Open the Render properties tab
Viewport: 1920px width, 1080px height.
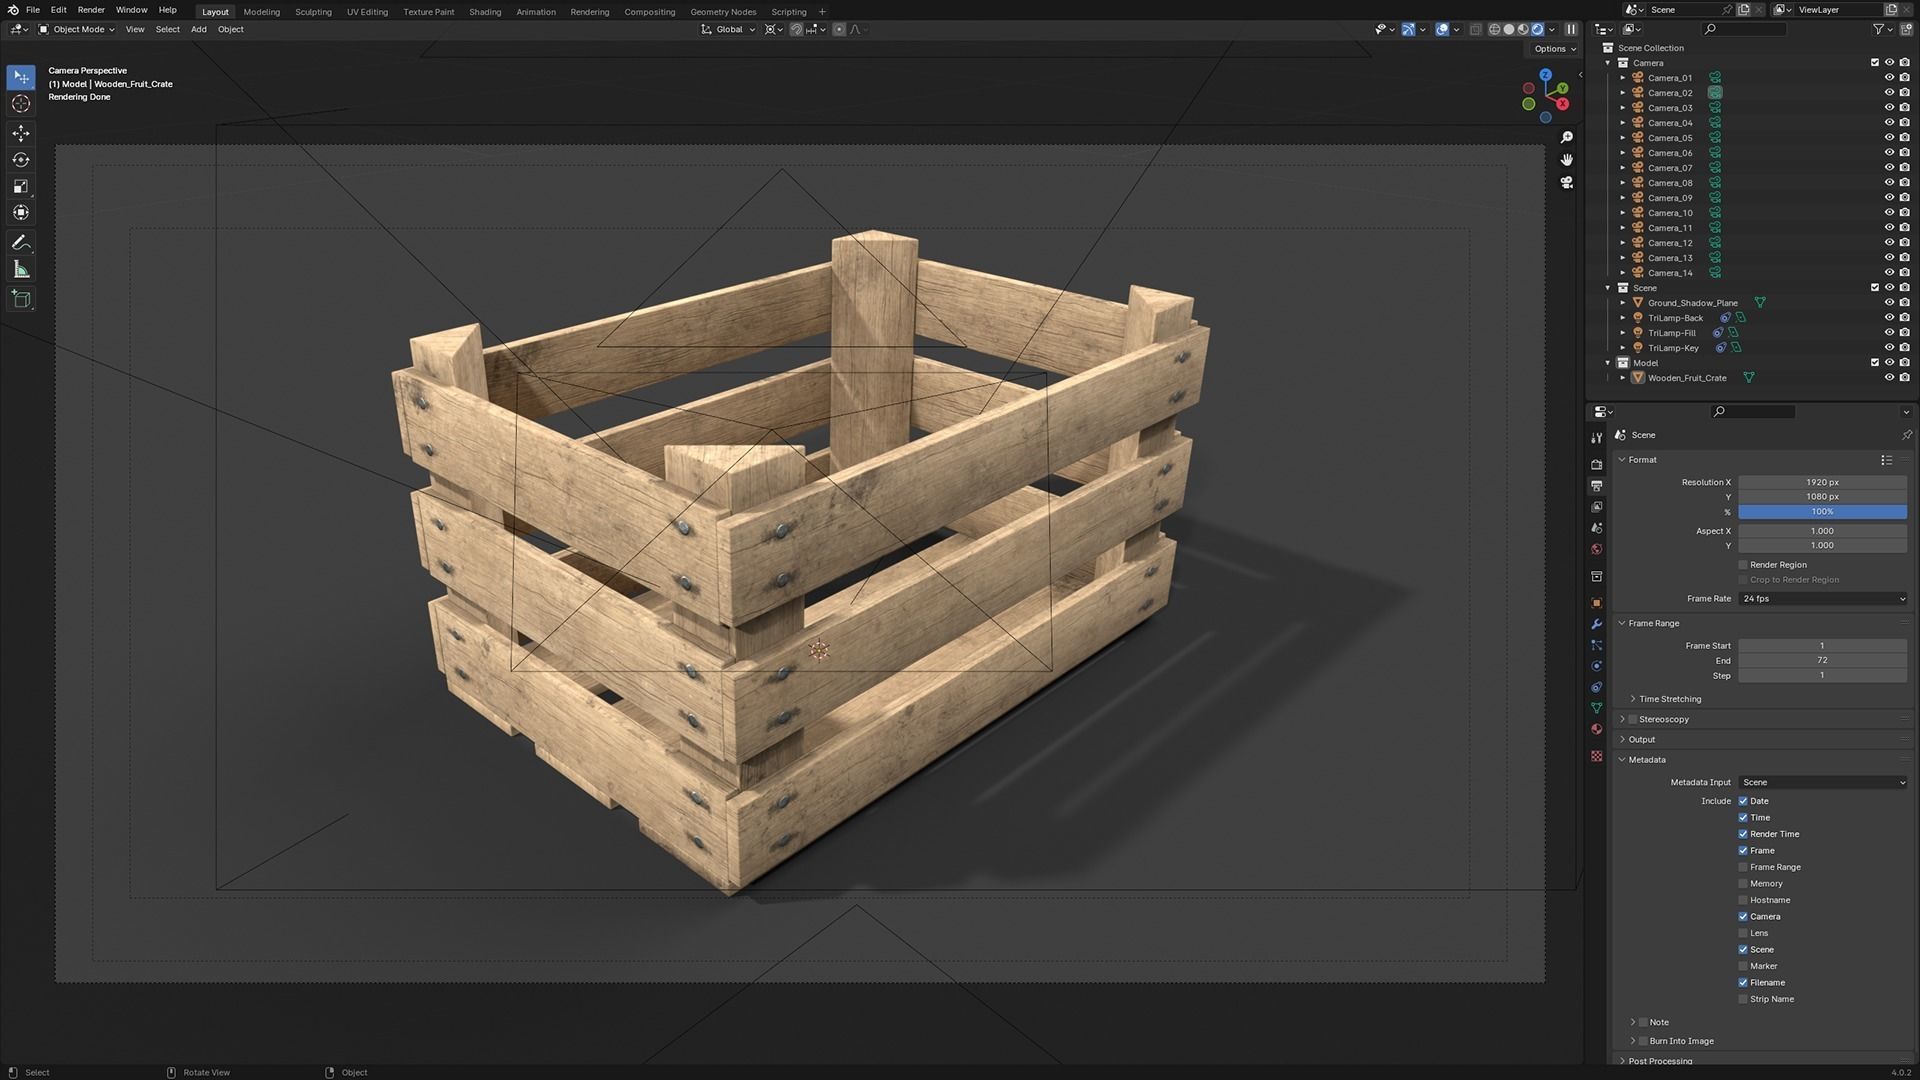[x=1597, y=465]
